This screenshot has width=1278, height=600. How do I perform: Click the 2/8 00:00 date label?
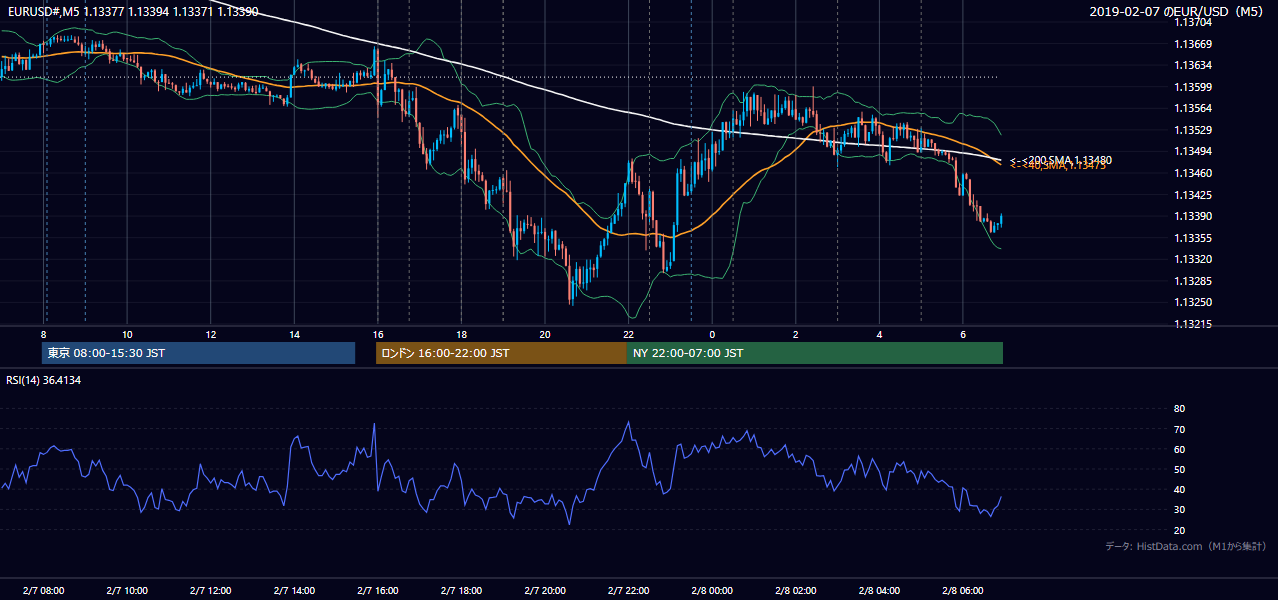[x=712, y=591]
